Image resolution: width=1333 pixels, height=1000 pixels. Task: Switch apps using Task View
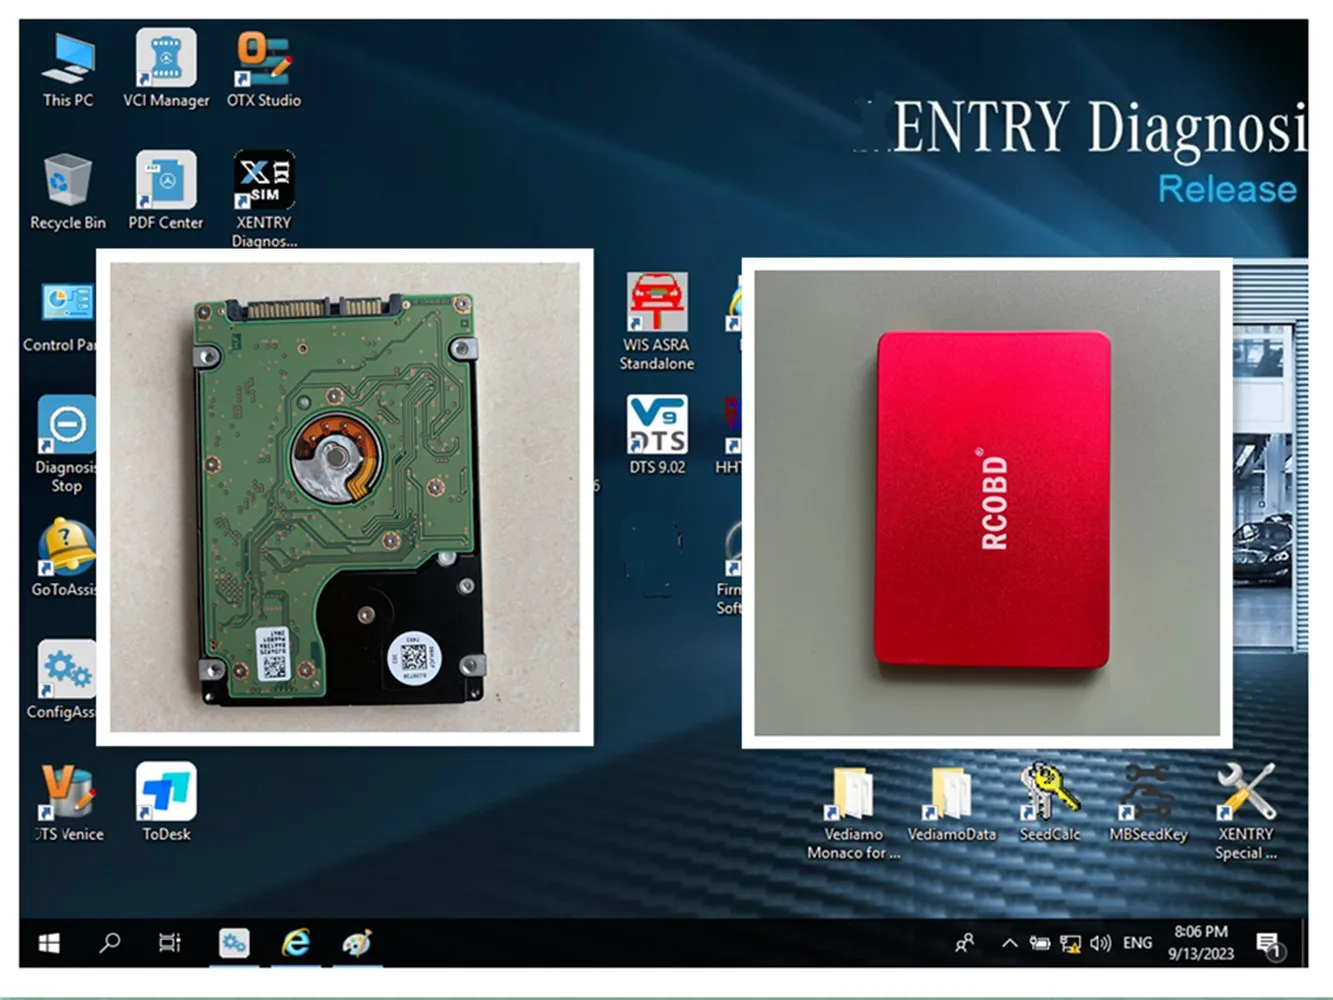tap(168, 941)
